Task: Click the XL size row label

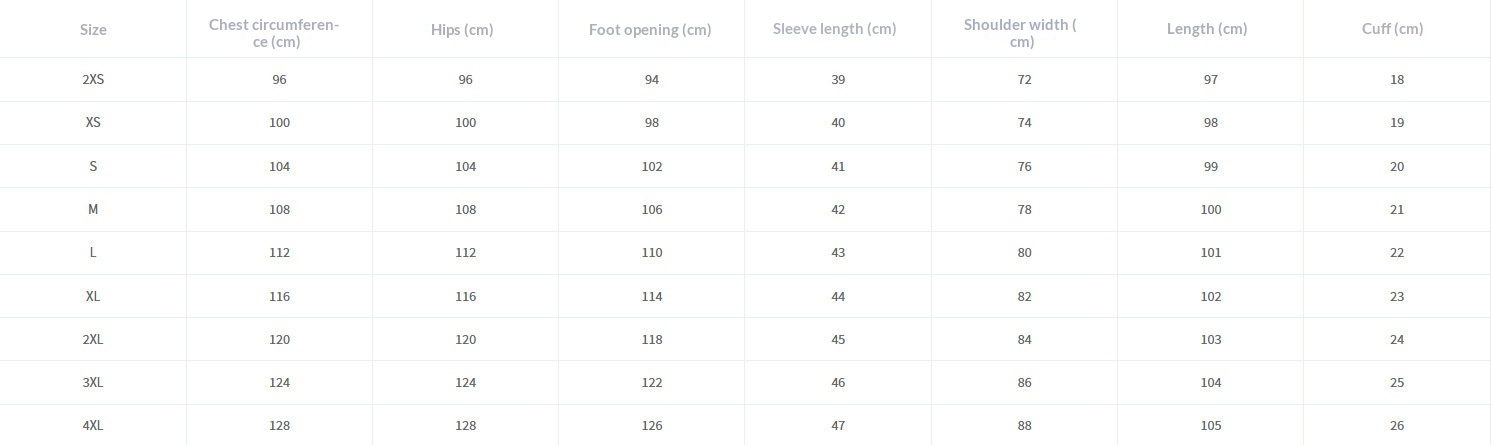Action: pos(93,297)
